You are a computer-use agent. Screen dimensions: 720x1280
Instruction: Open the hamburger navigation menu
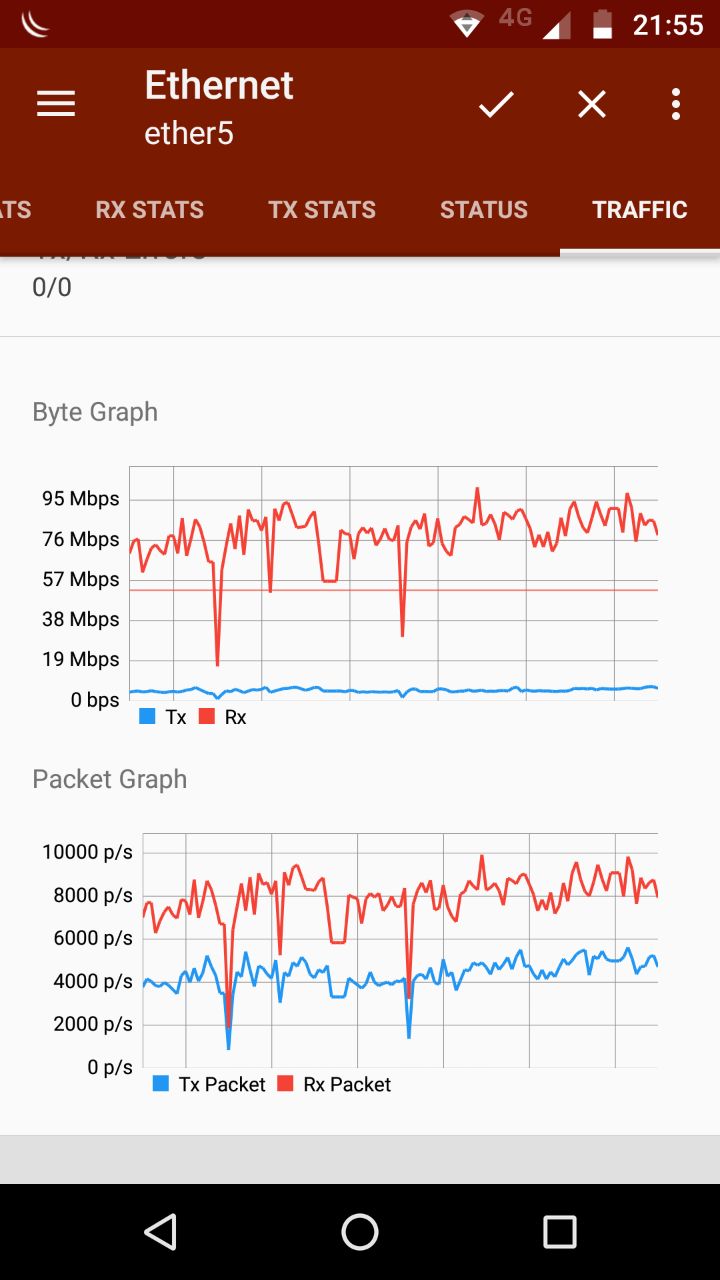click(x=56, y=104)
